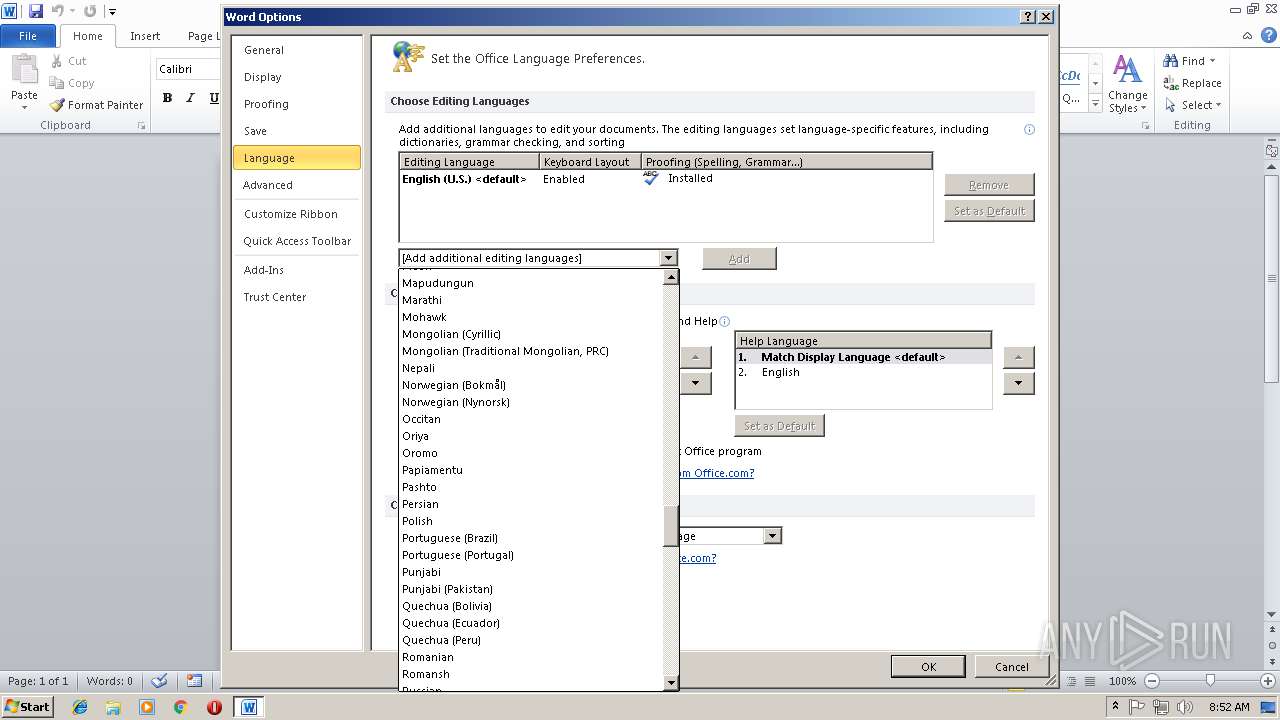Click the Find binoculars icon
Viewport: 1280px width, 720px height.
click(1170, 61)
